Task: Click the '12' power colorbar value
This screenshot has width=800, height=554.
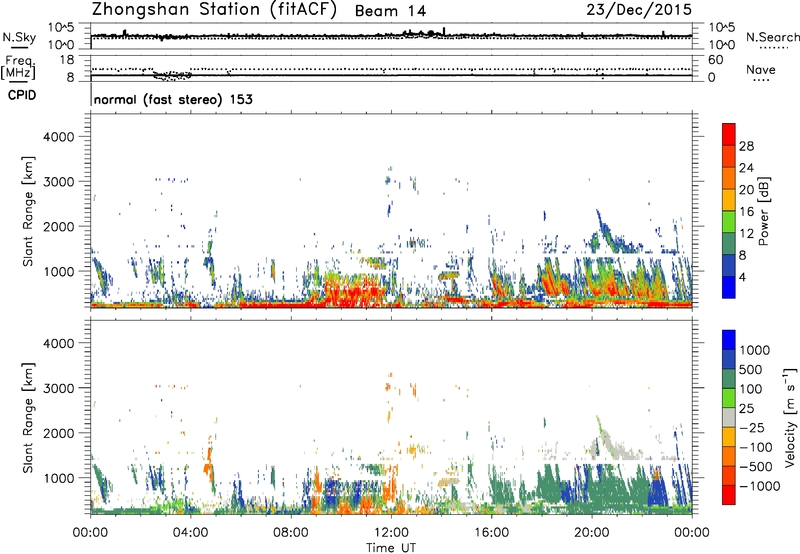Action: [x=746, y=234]
